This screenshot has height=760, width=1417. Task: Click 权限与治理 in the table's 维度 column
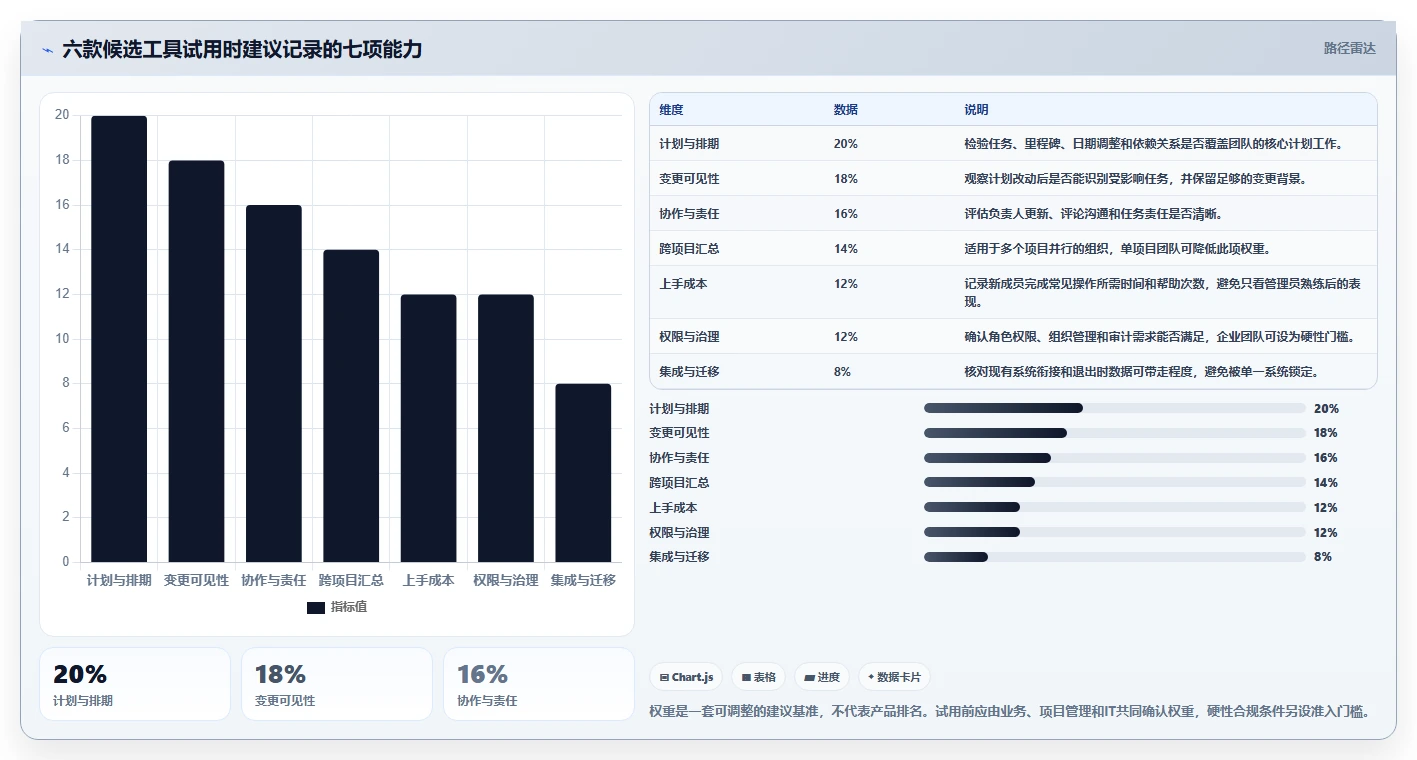pos(689,337)
